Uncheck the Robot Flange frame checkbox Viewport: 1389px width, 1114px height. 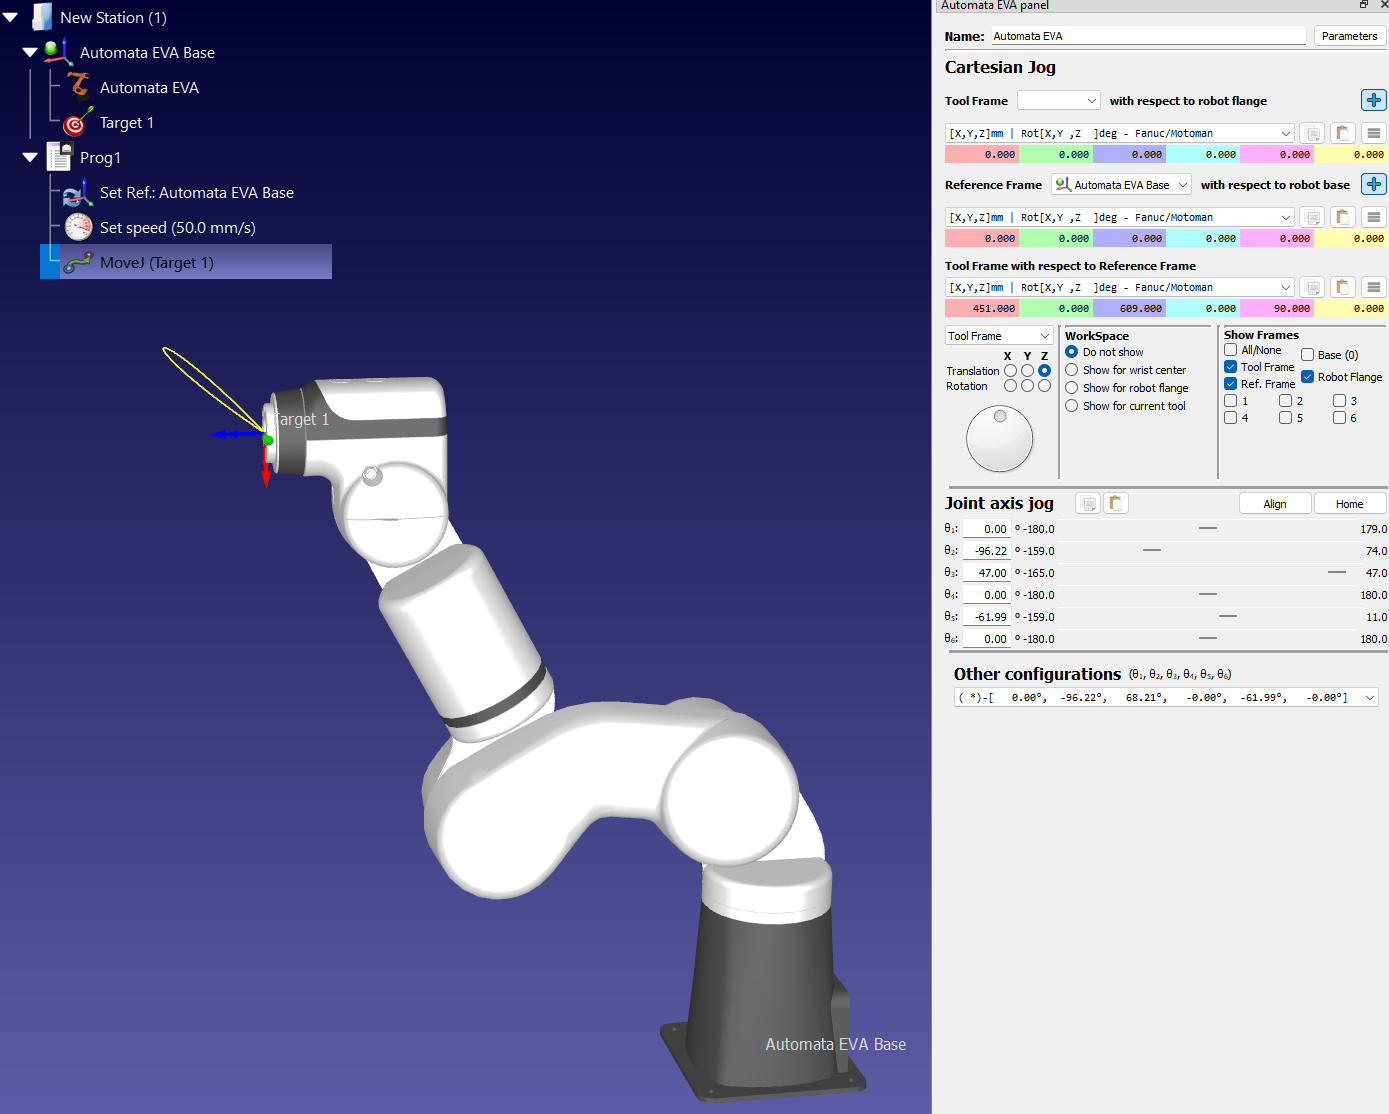point(1307,377)
